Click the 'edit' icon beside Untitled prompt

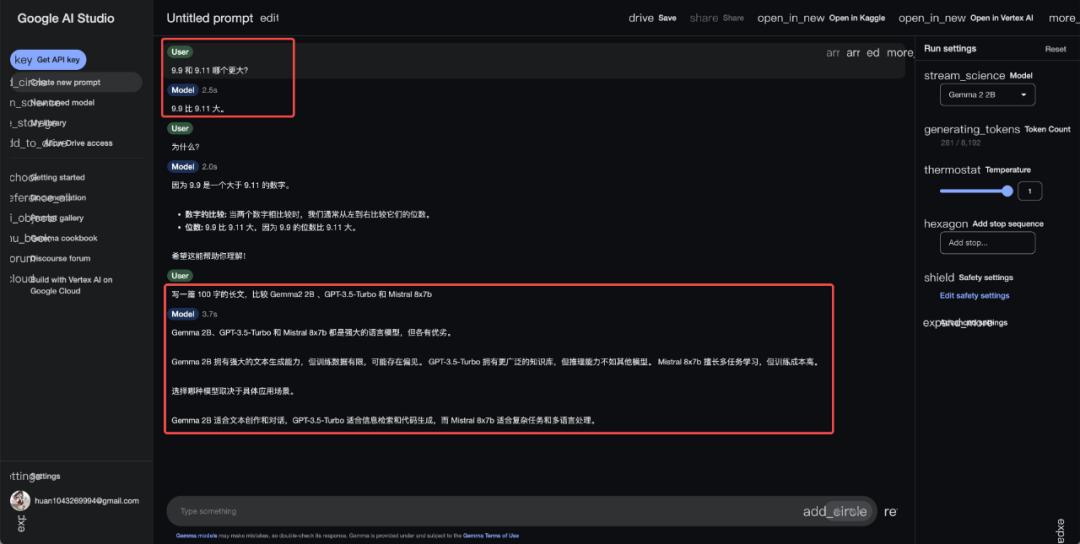(269, 18)
